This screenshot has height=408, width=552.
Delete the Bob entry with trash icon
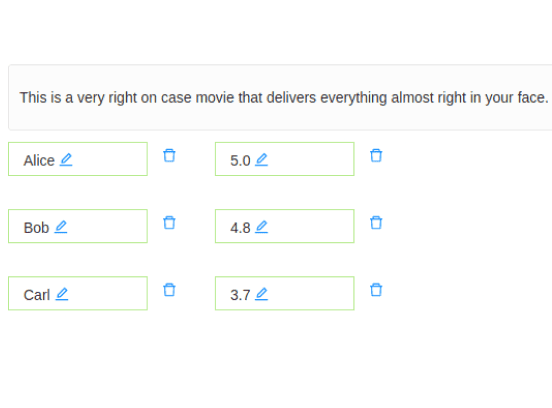(x=169, y=223)
